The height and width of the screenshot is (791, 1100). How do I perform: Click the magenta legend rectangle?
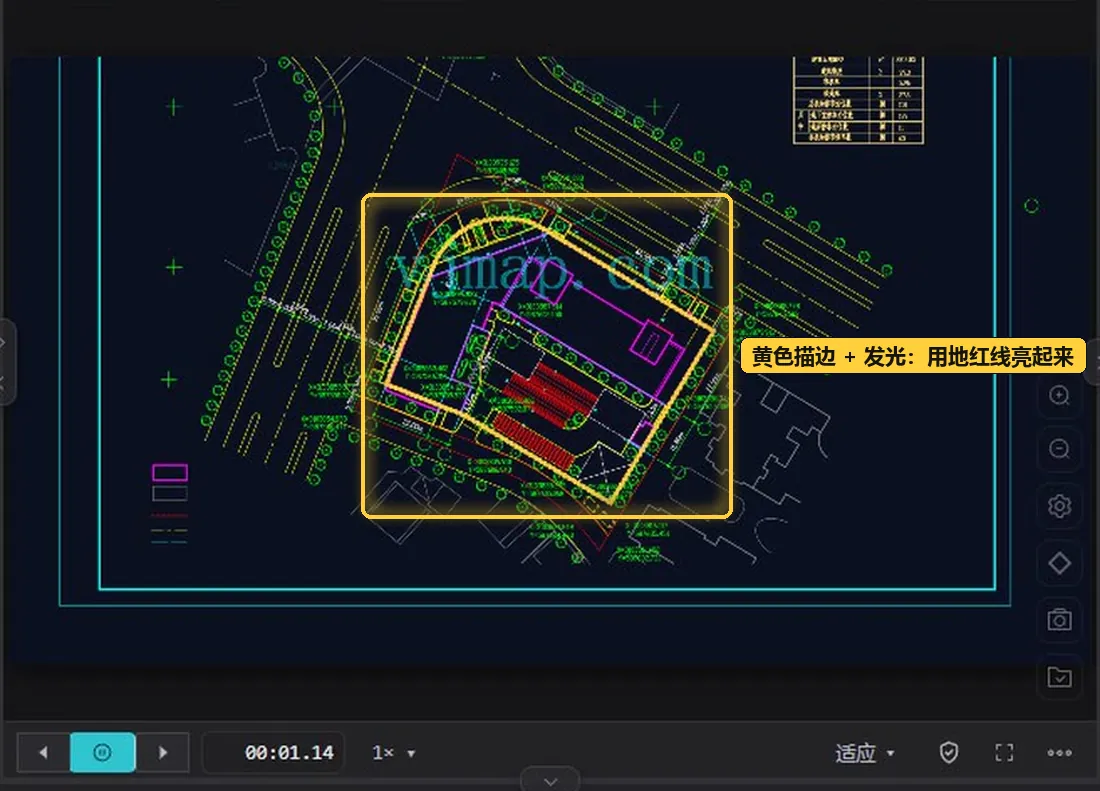click(x=170, y=472)
